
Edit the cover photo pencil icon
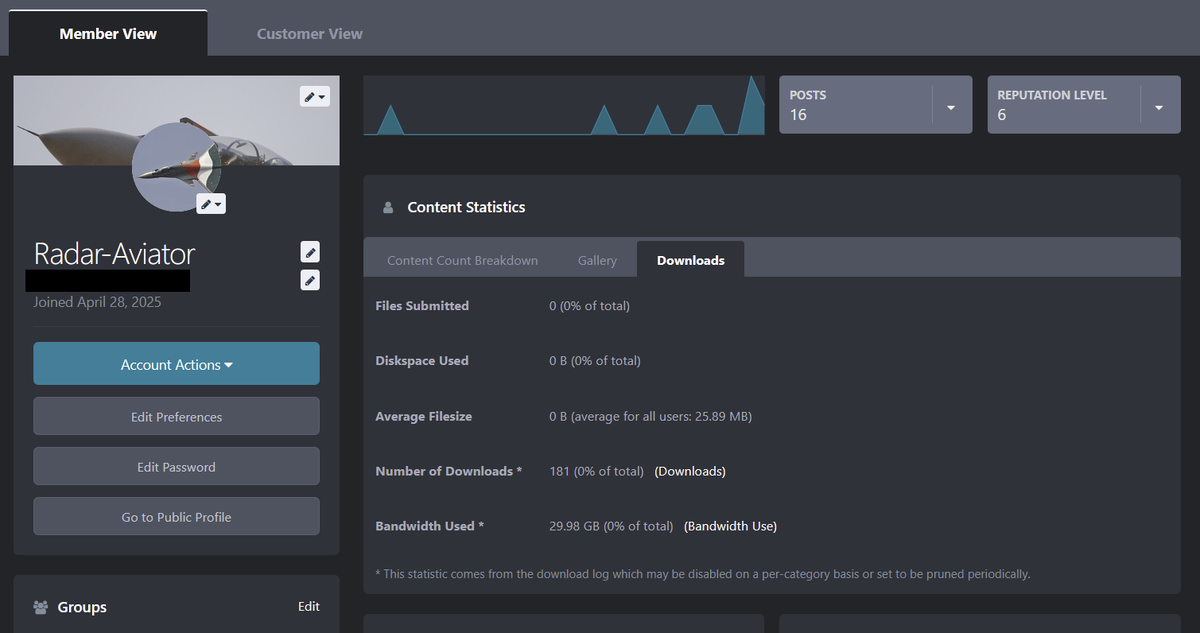314,96
